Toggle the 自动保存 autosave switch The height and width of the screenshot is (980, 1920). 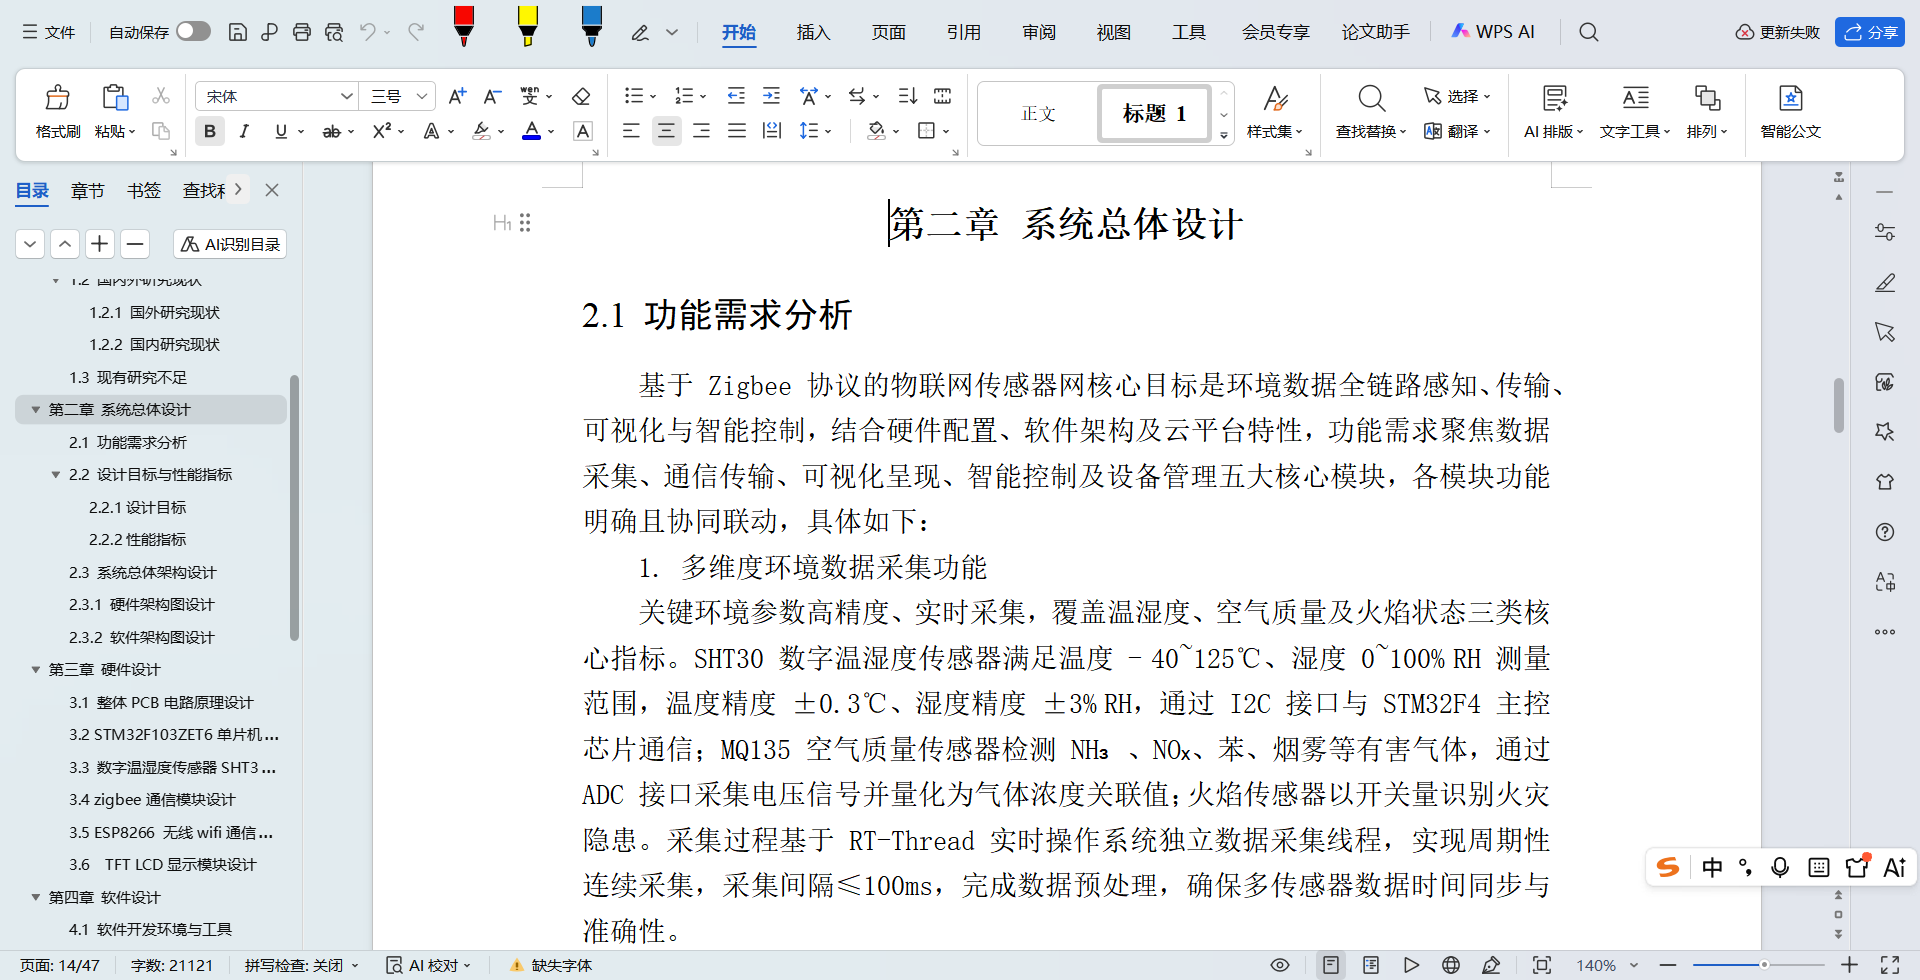[x=193, y=31]
